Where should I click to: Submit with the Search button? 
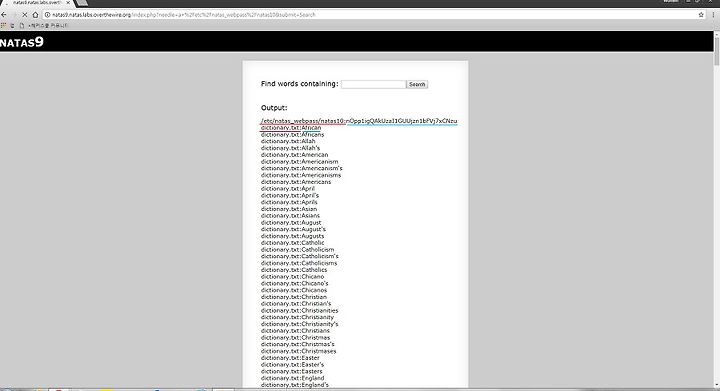417,84
